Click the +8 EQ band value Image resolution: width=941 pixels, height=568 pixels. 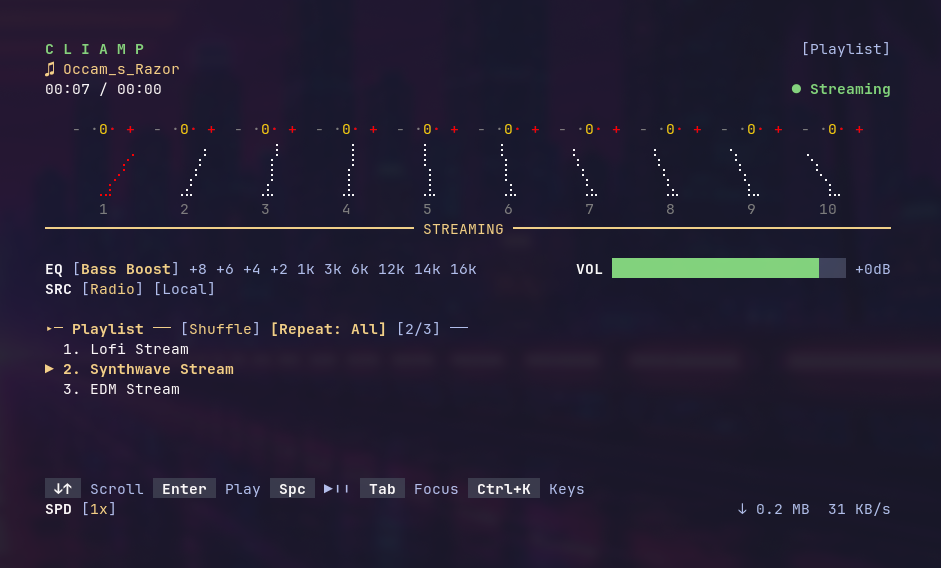click(198, 269)
